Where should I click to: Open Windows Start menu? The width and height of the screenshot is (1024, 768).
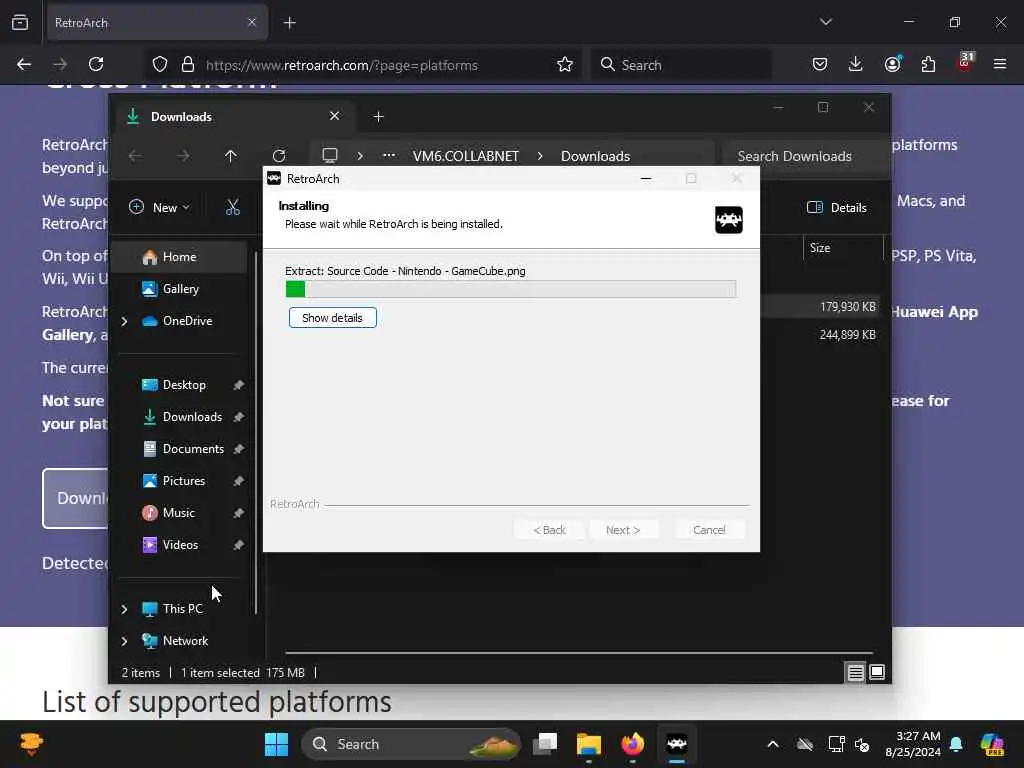(276, 744)
